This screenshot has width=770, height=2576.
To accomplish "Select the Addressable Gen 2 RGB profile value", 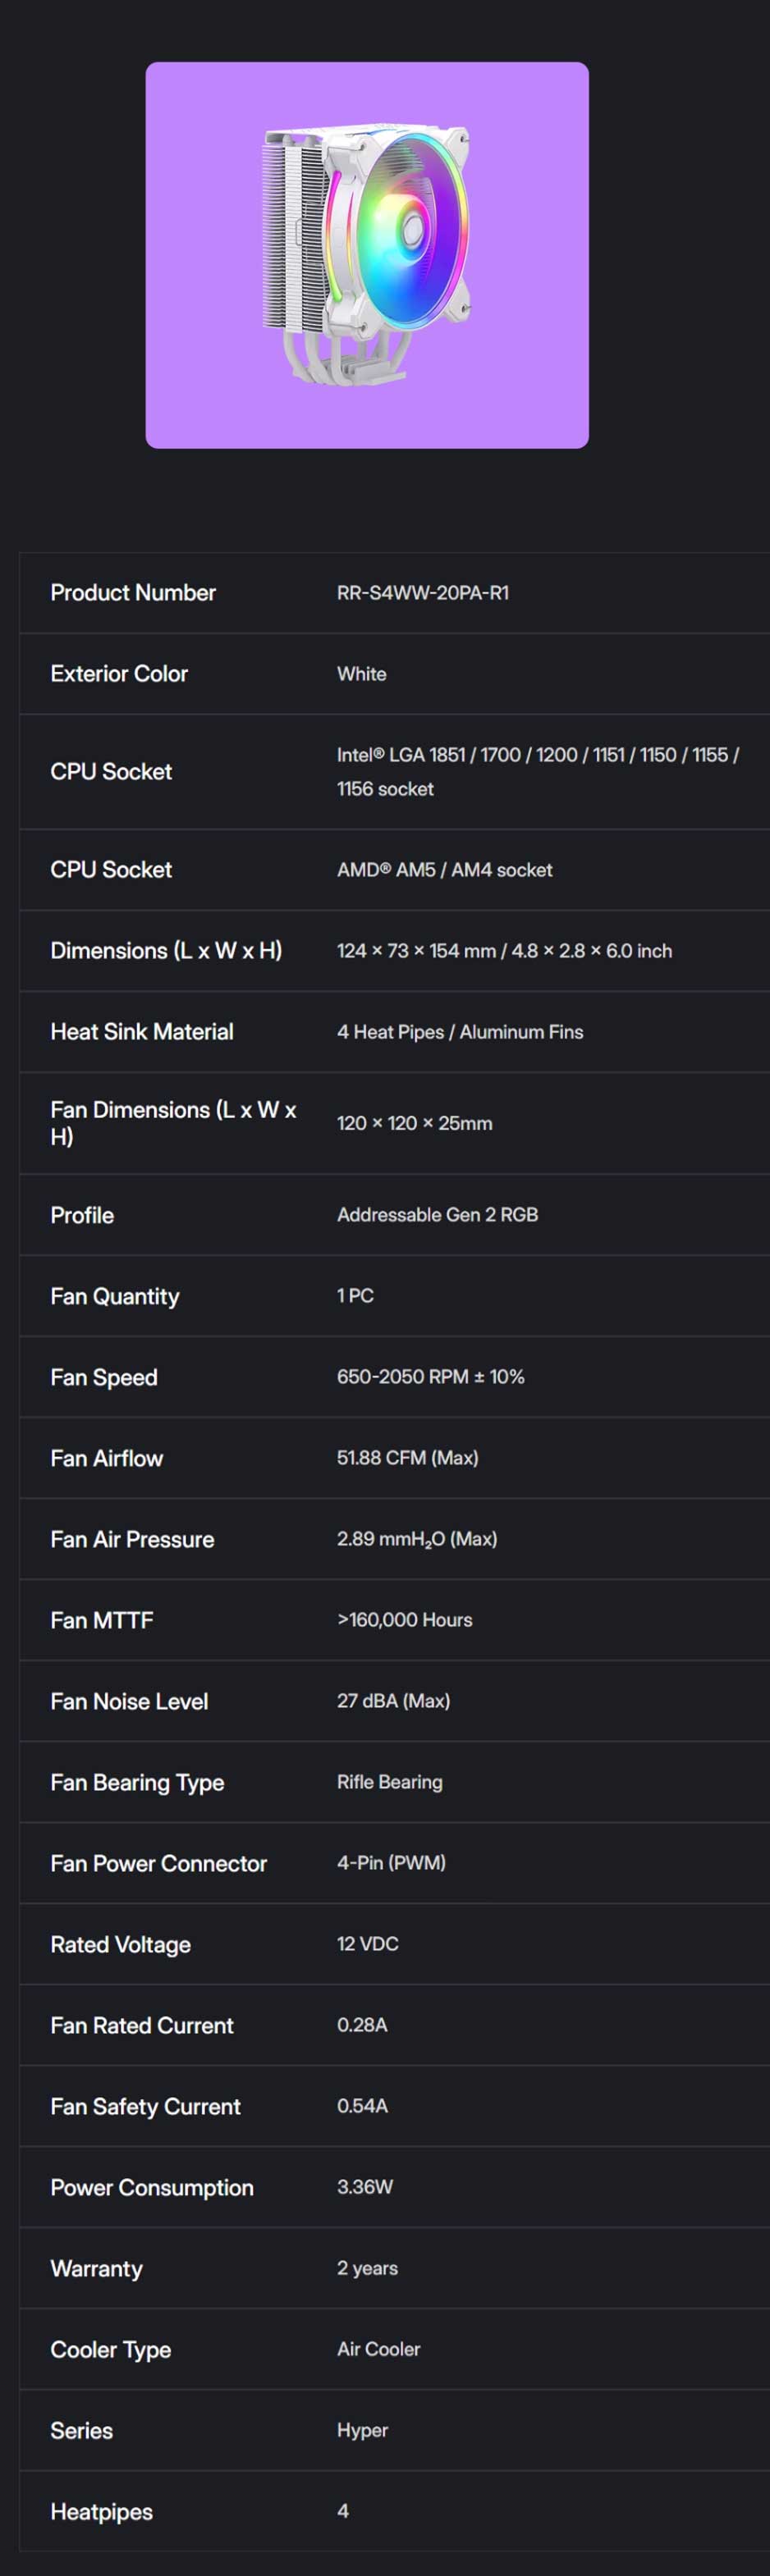I will point(437,1215).
